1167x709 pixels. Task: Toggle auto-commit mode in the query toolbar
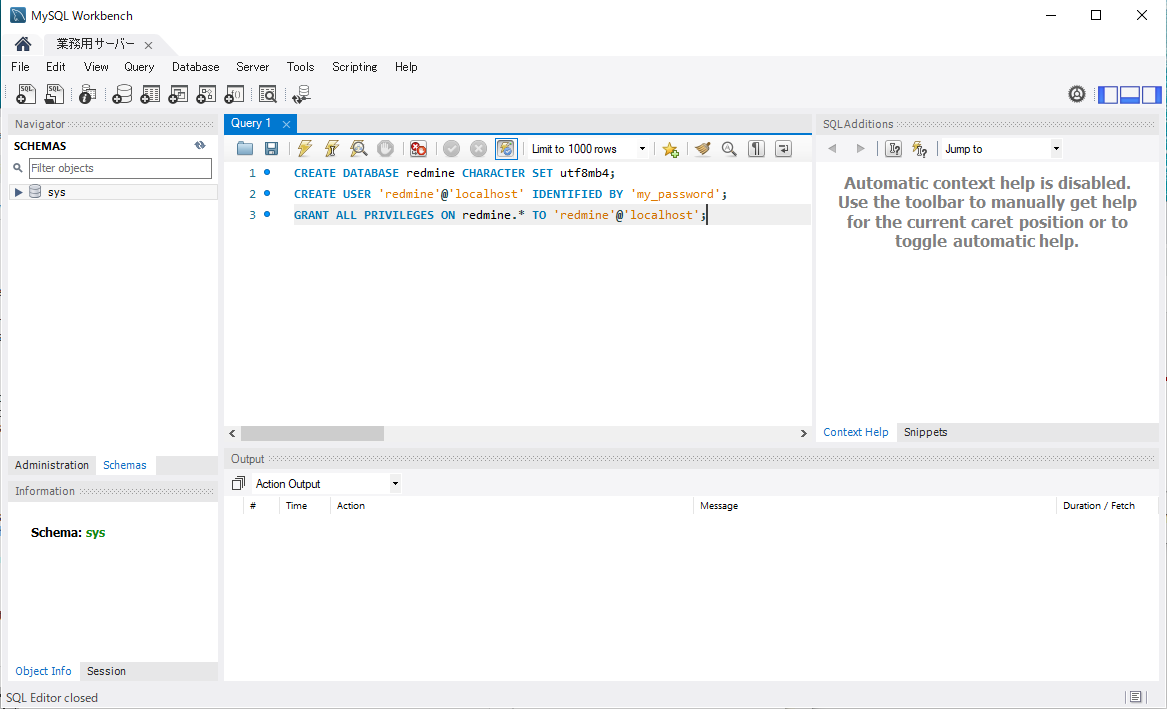tap(506, 148)
